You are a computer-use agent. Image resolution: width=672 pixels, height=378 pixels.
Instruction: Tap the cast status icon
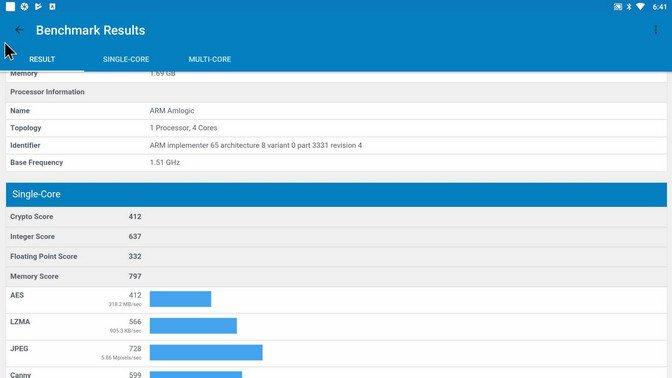(x=618, y=7)
